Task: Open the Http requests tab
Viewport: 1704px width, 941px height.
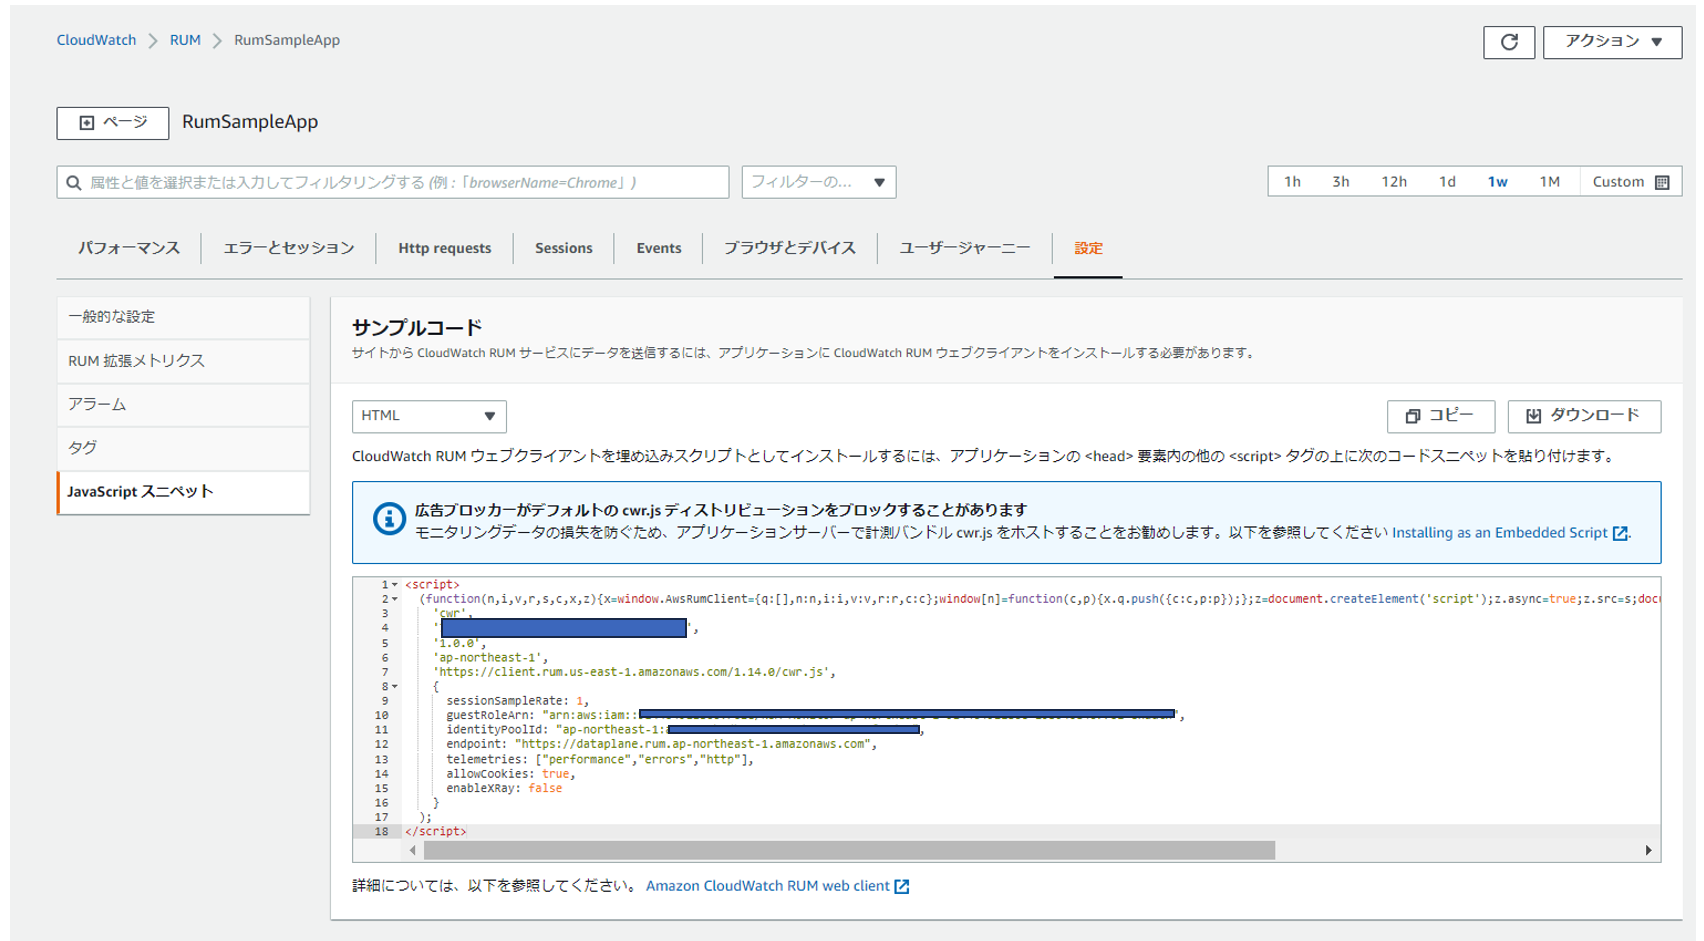Action: [444, 248]
